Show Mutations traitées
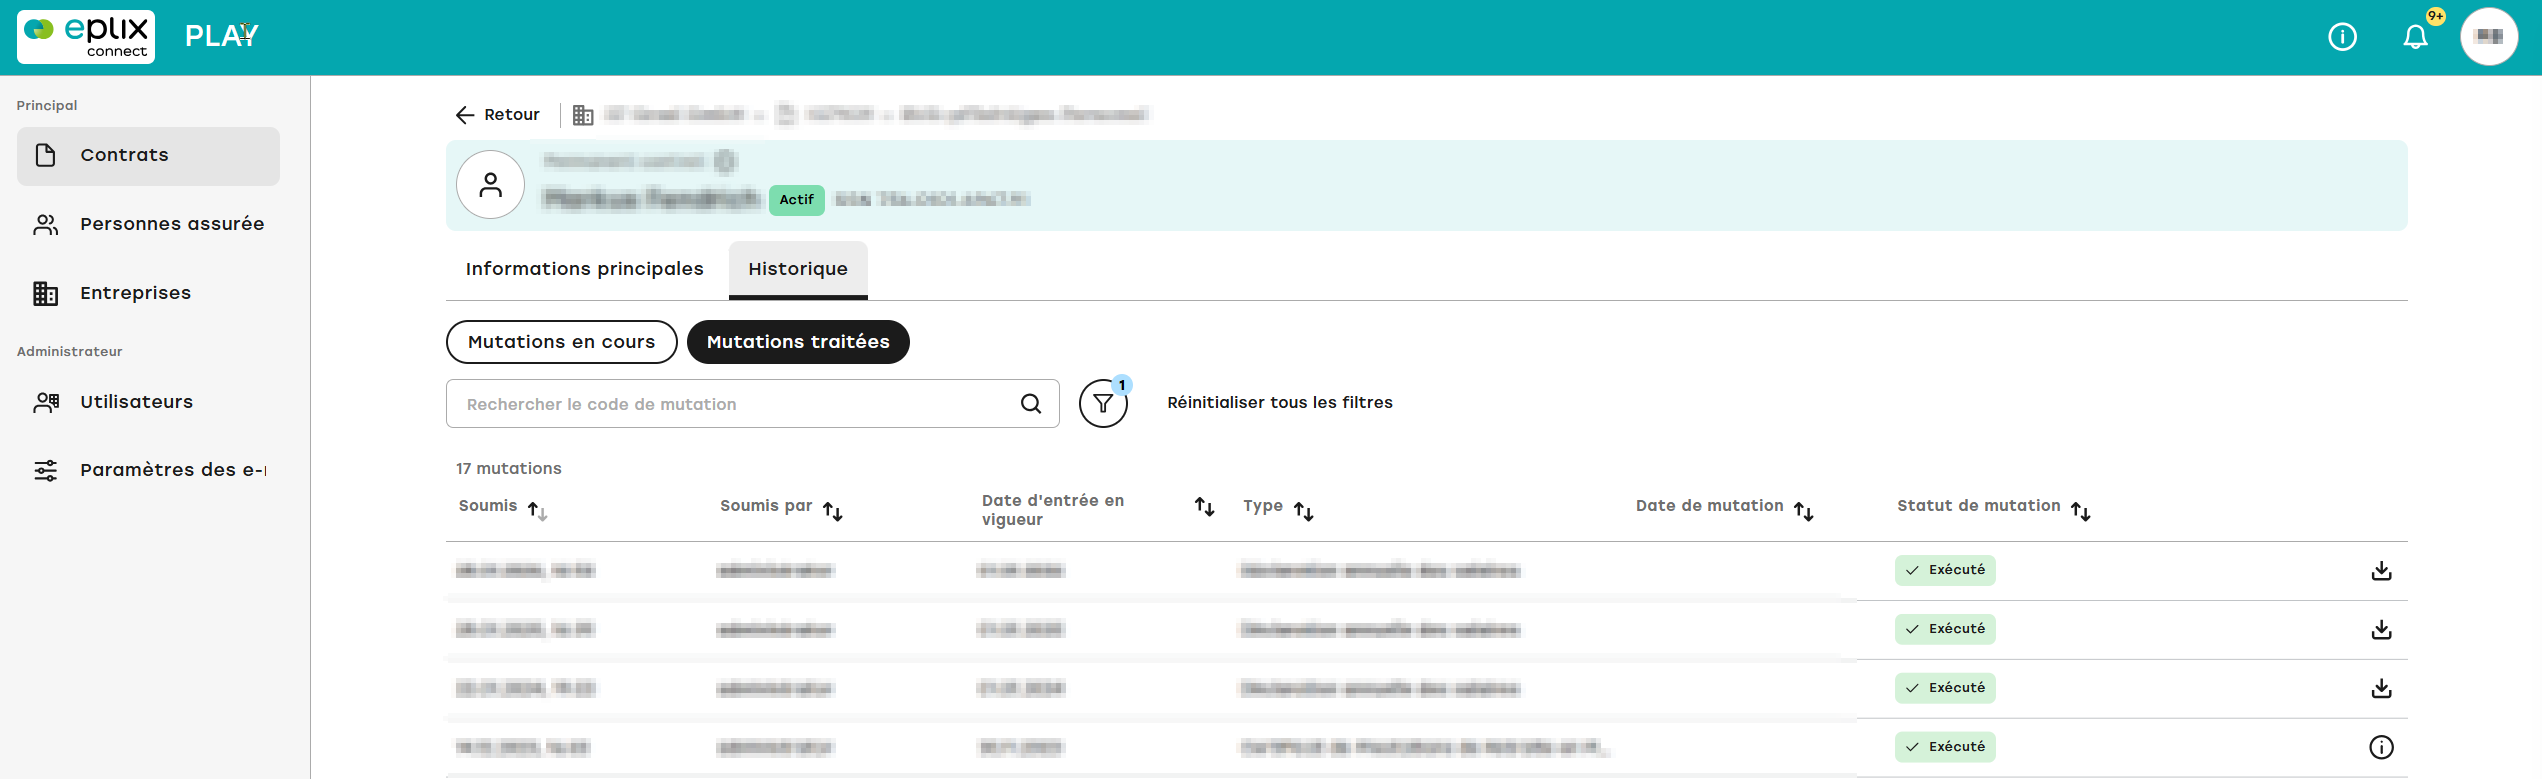The width and height of the screenshot is (2542, 779). tap(798, 342)
